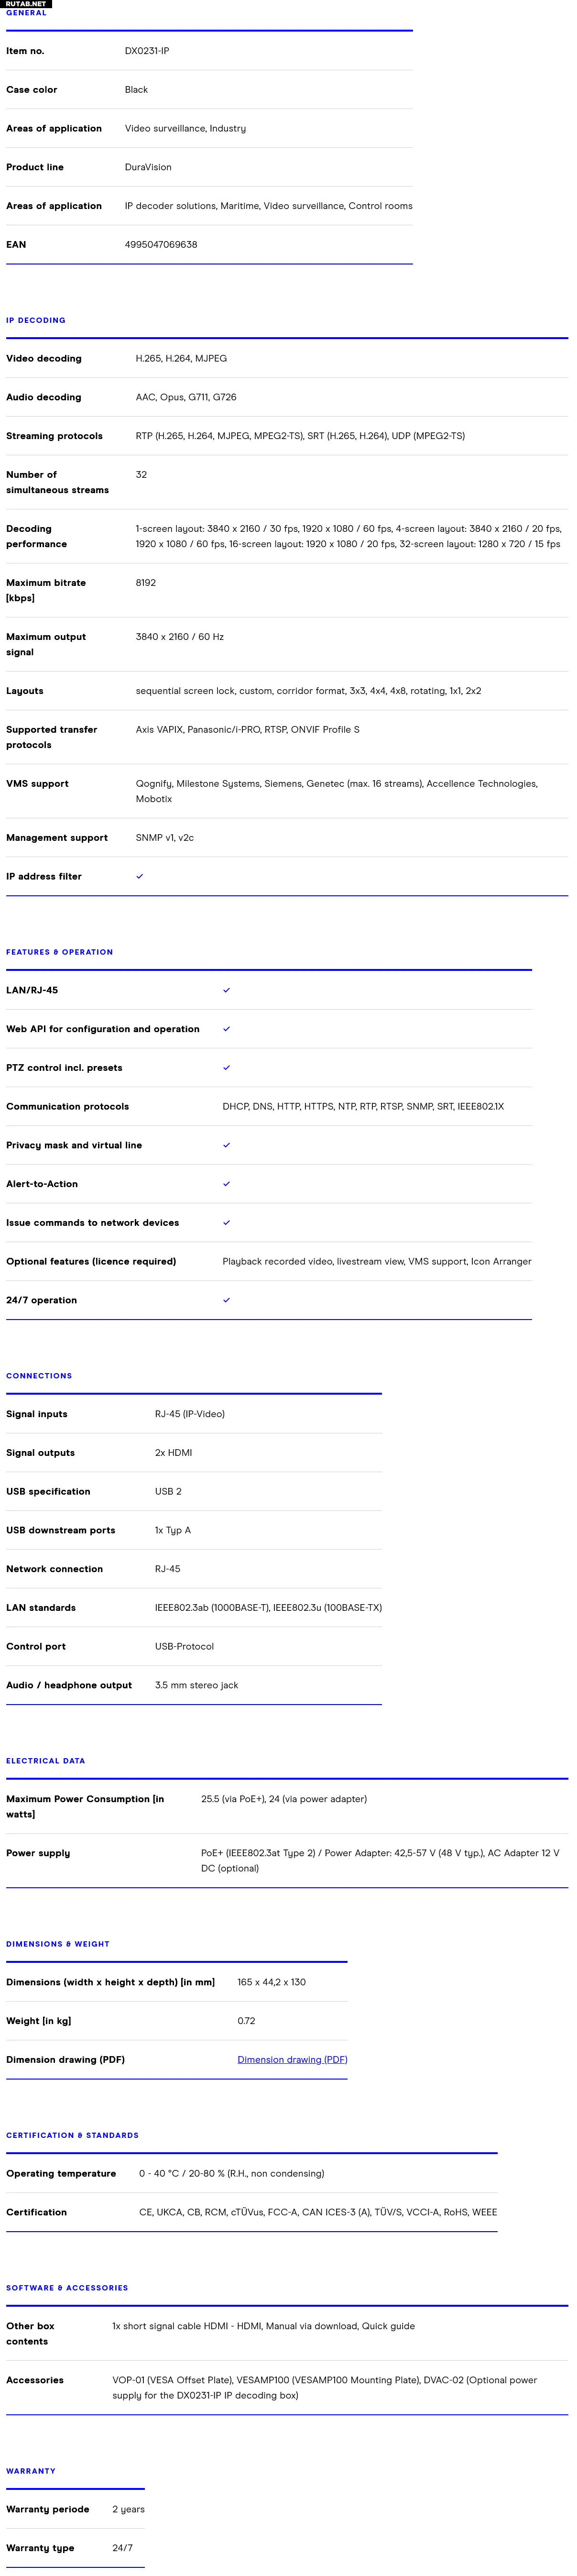577x2576 pixels.
Task: Click the DIMENSIONS & WEIGHT heading
Action: click(x=58, y=1944)
